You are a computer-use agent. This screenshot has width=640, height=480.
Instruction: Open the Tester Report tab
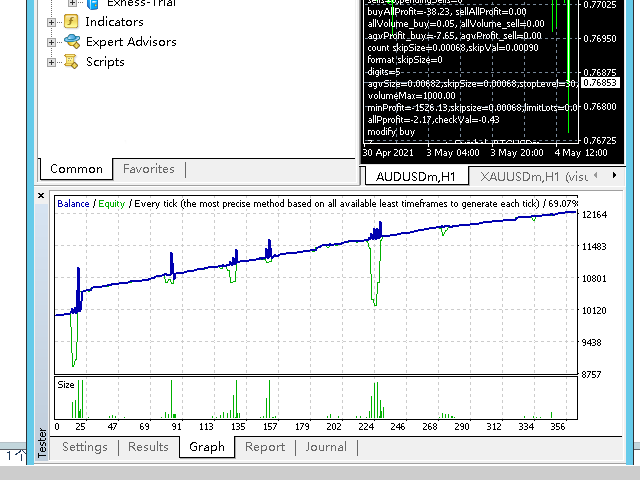coord(265,447)
